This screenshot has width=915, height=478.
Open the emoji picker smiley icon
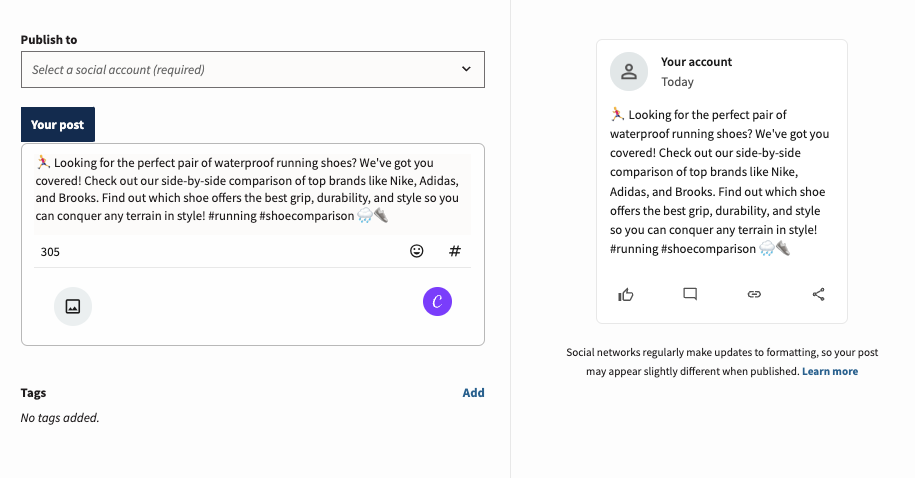[x=417, y=251]
